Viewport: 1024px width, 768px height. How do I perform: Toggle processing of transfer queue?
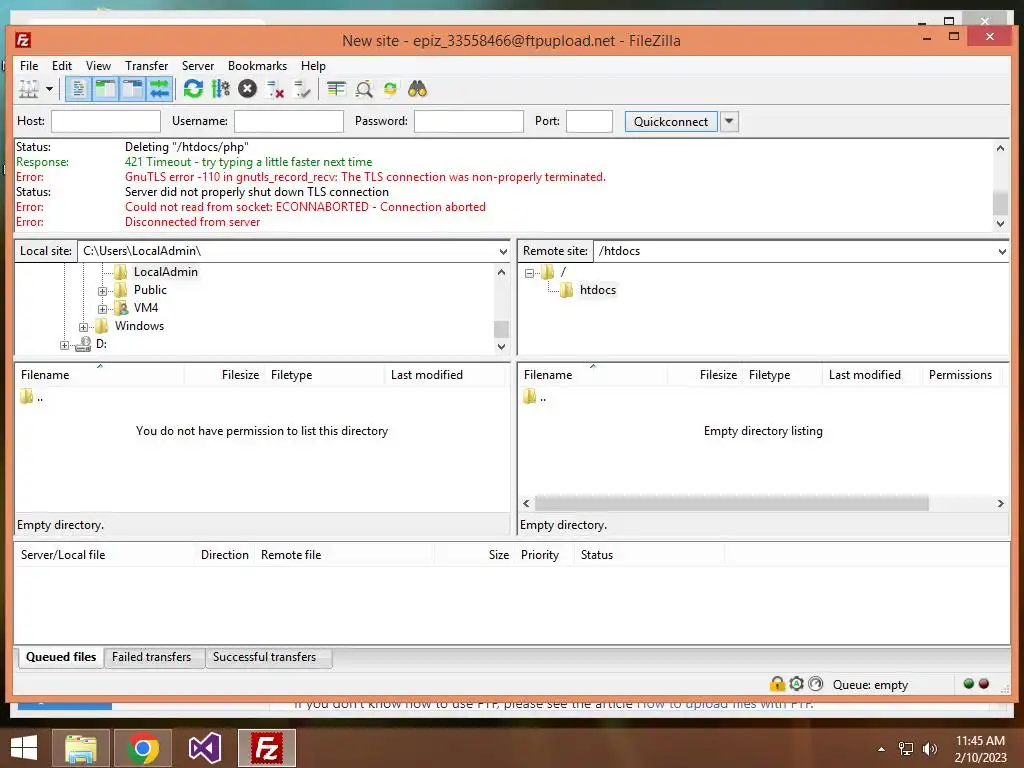(x=221, y=89)
